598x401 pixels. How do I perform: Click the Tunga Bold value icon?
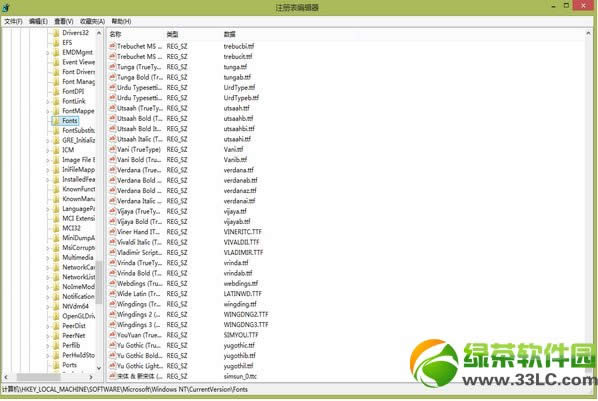(x=113, y=77)
